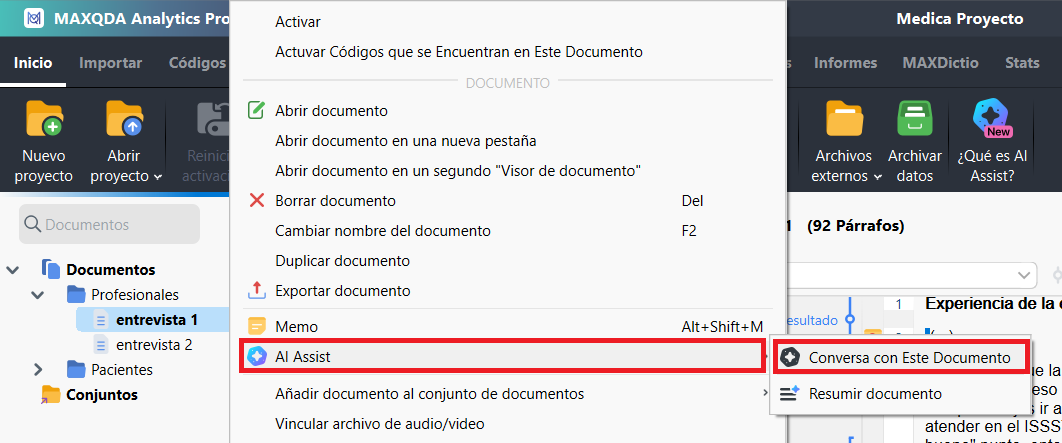The height and width of the screenshot is (443, 1062).
Task: Open the Abrir proyecto folder icon
Action: coord(125,119)
